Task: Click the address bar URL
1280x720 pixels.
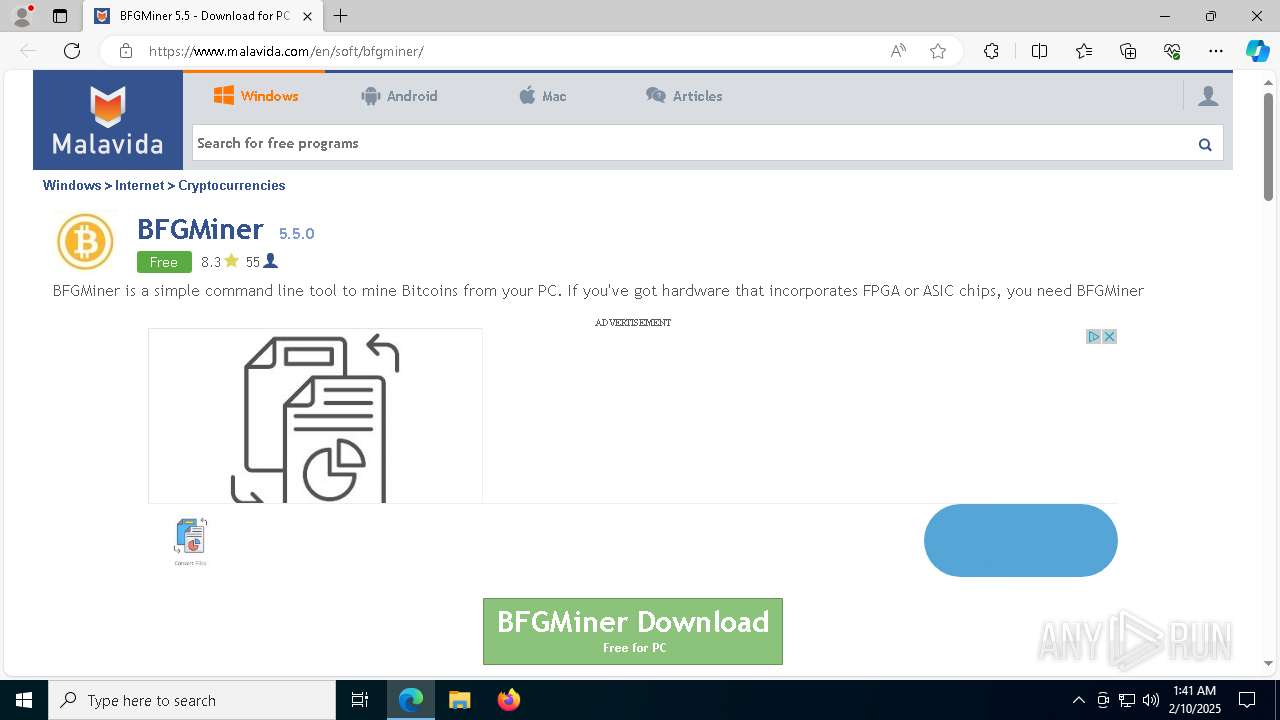Action: (286, 51)
